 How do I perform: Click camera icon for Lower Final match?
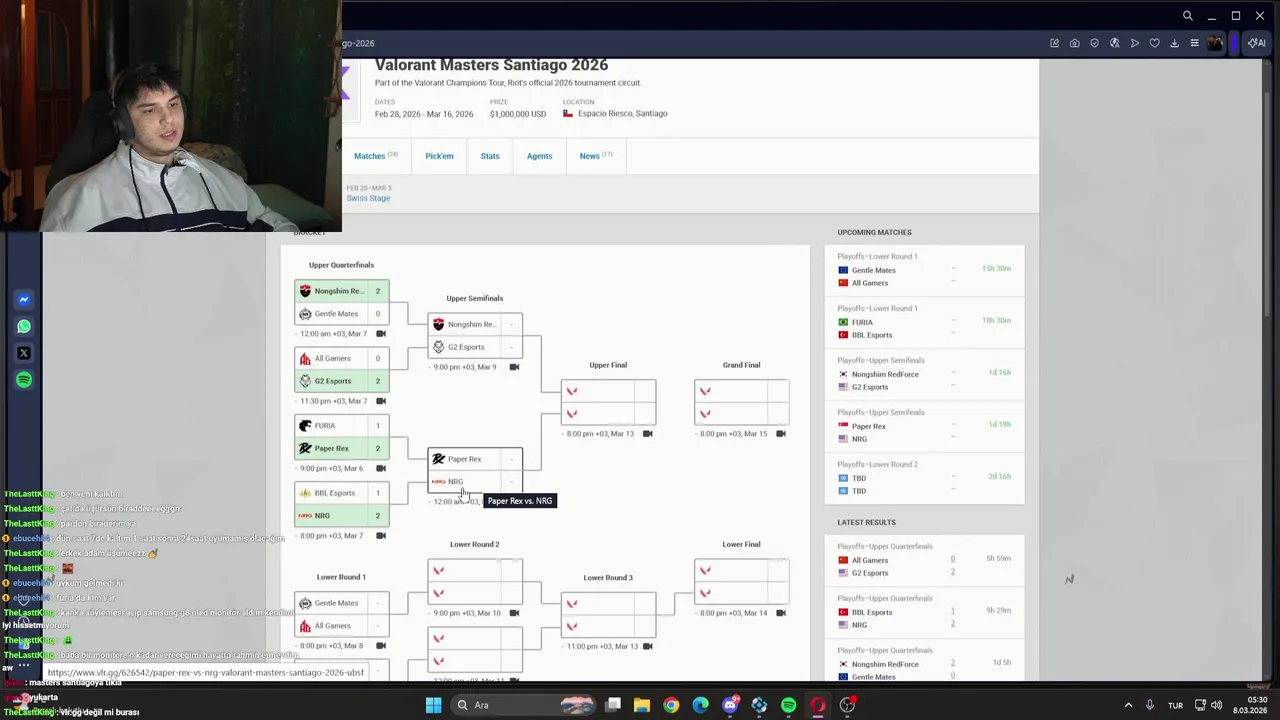(780, 613)
